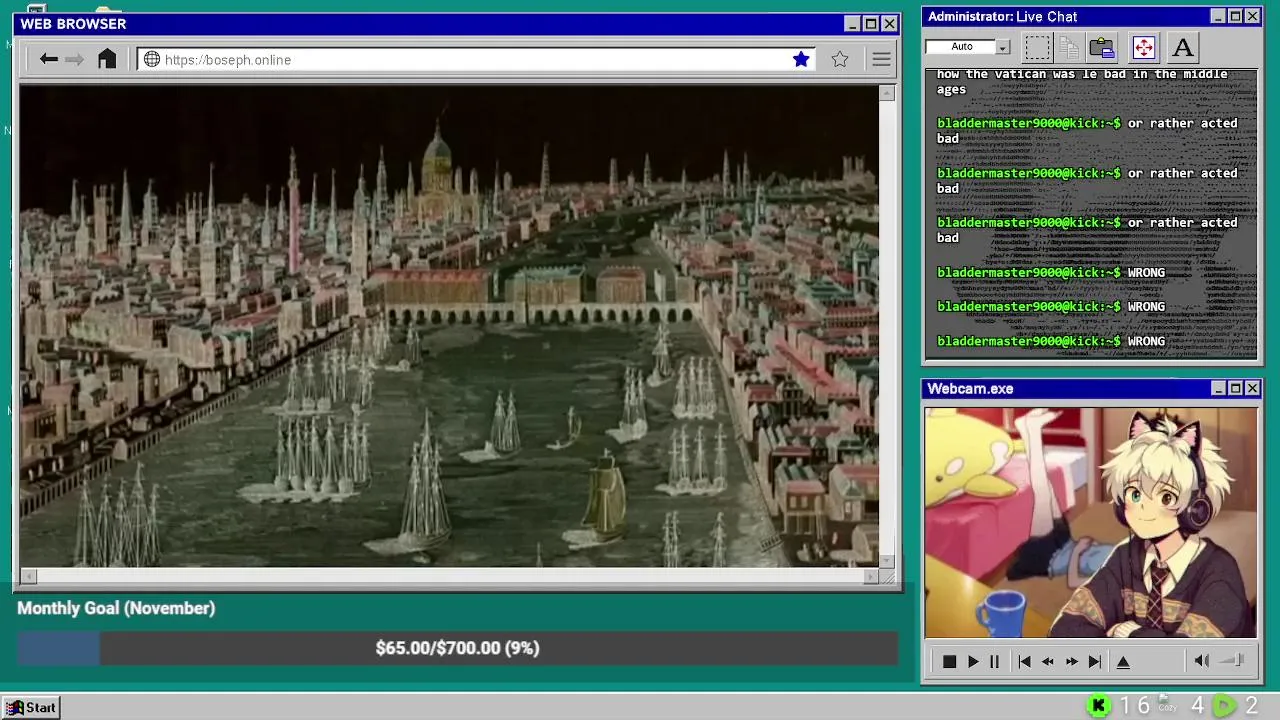Open the browser hamburger menu
Viewport: 1280px width, 720px height.
(881, 59)
